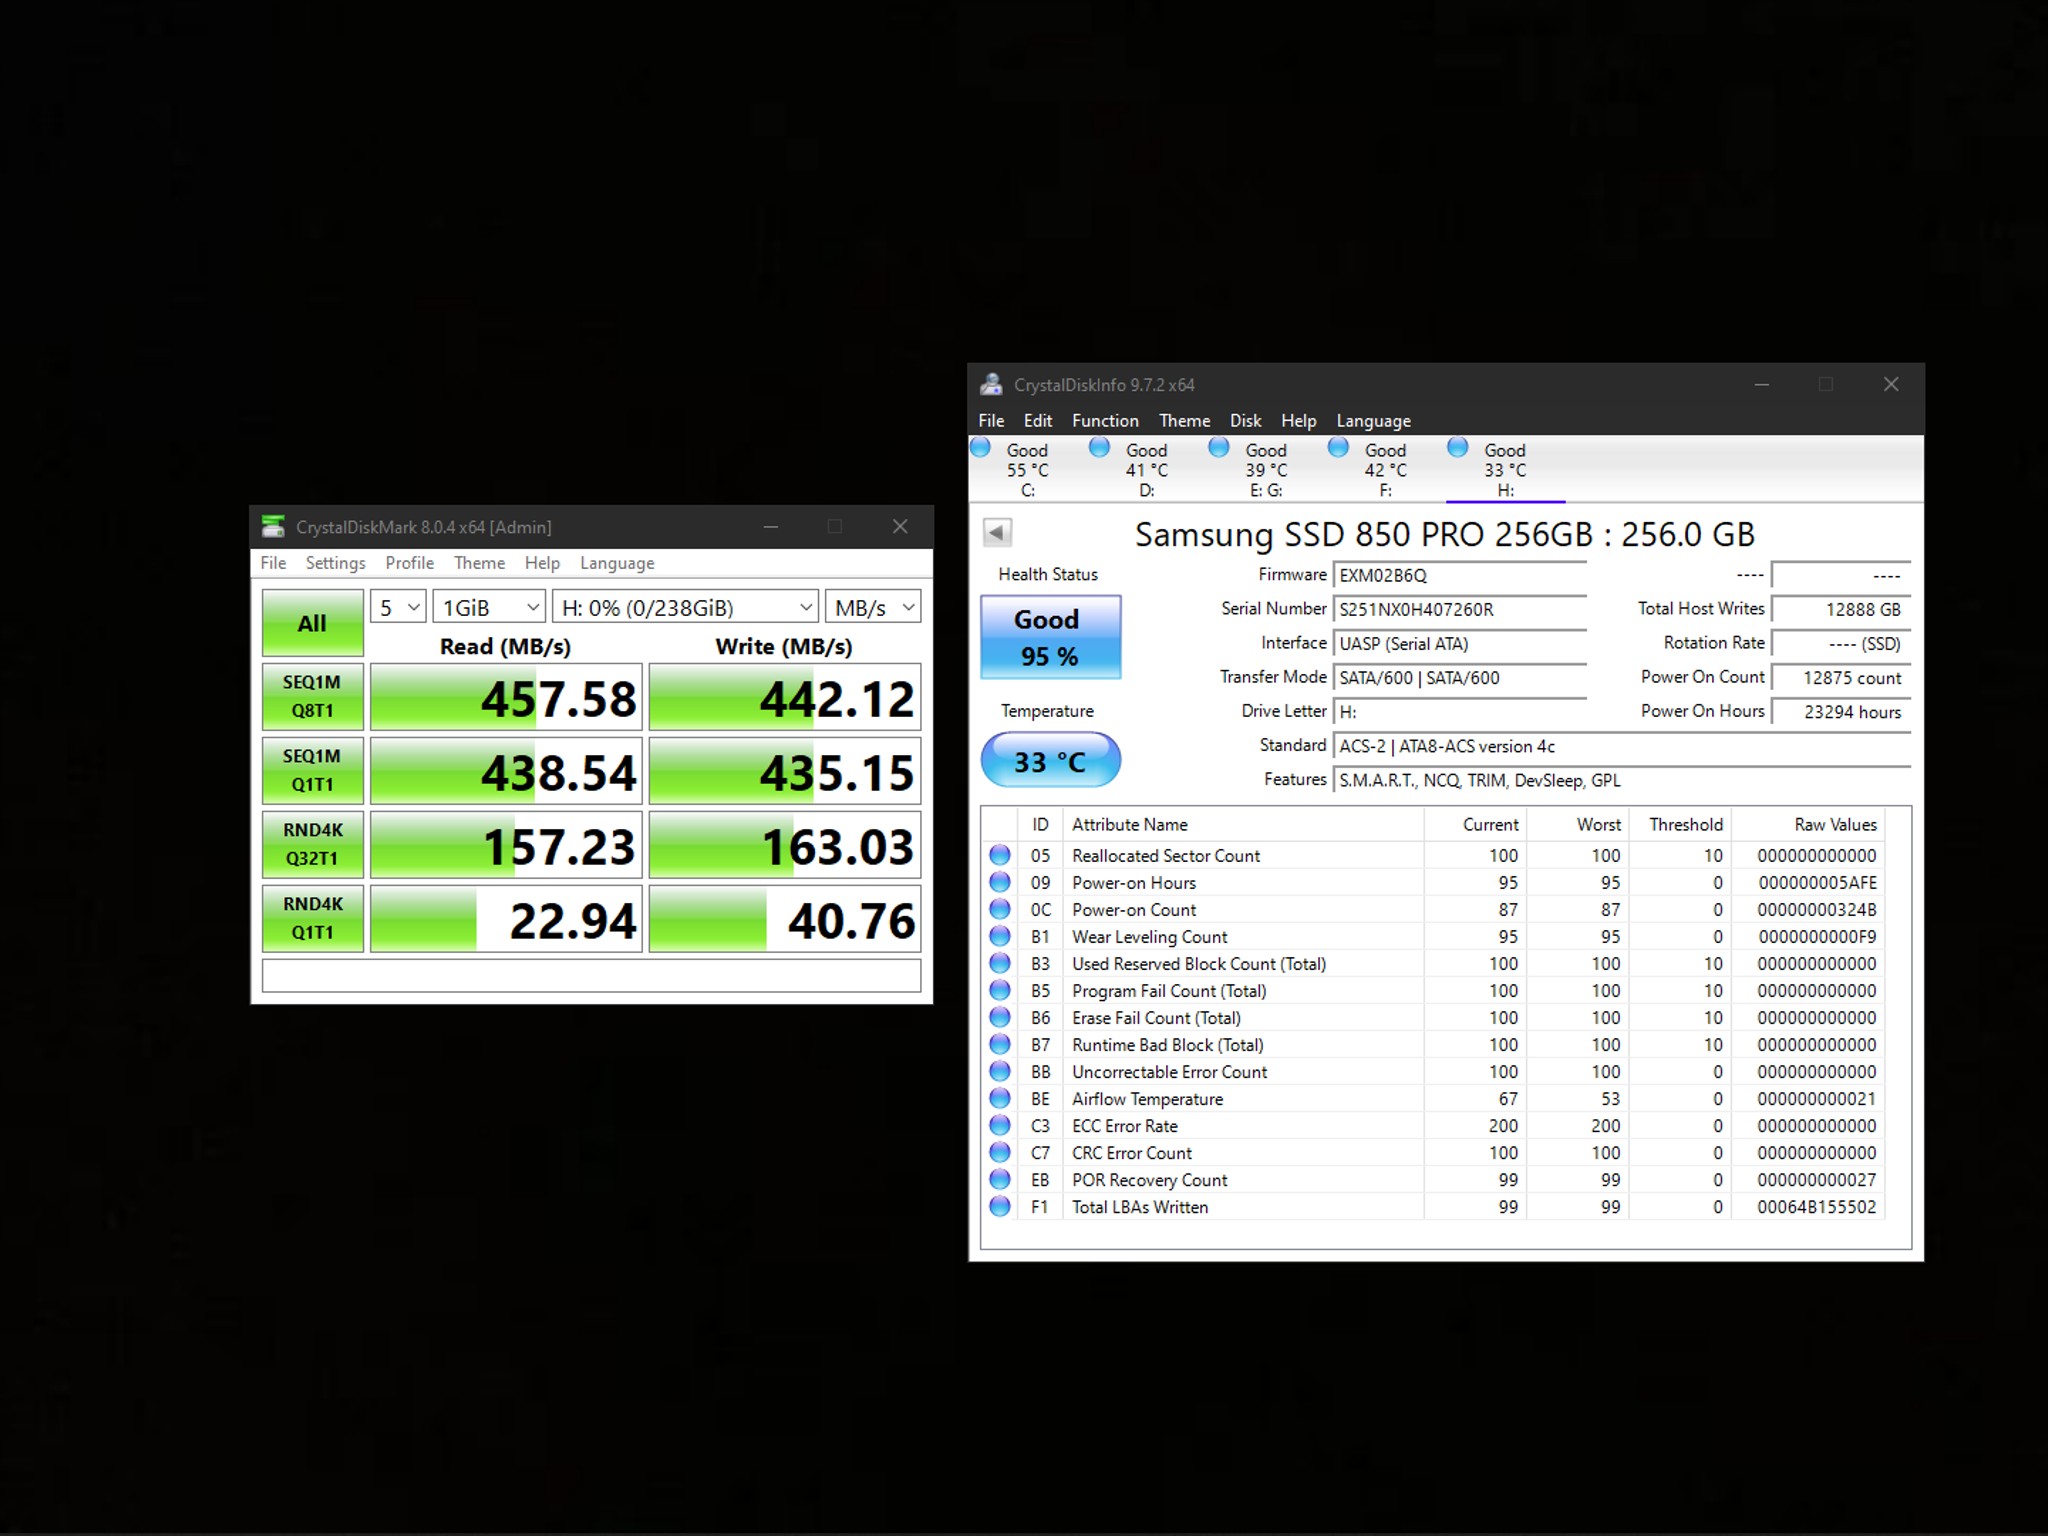Screen dimensions: 2048x1536
Task: Click the 40.76 RND4K Q1T1 write result
Action: [x=785, y=919]
